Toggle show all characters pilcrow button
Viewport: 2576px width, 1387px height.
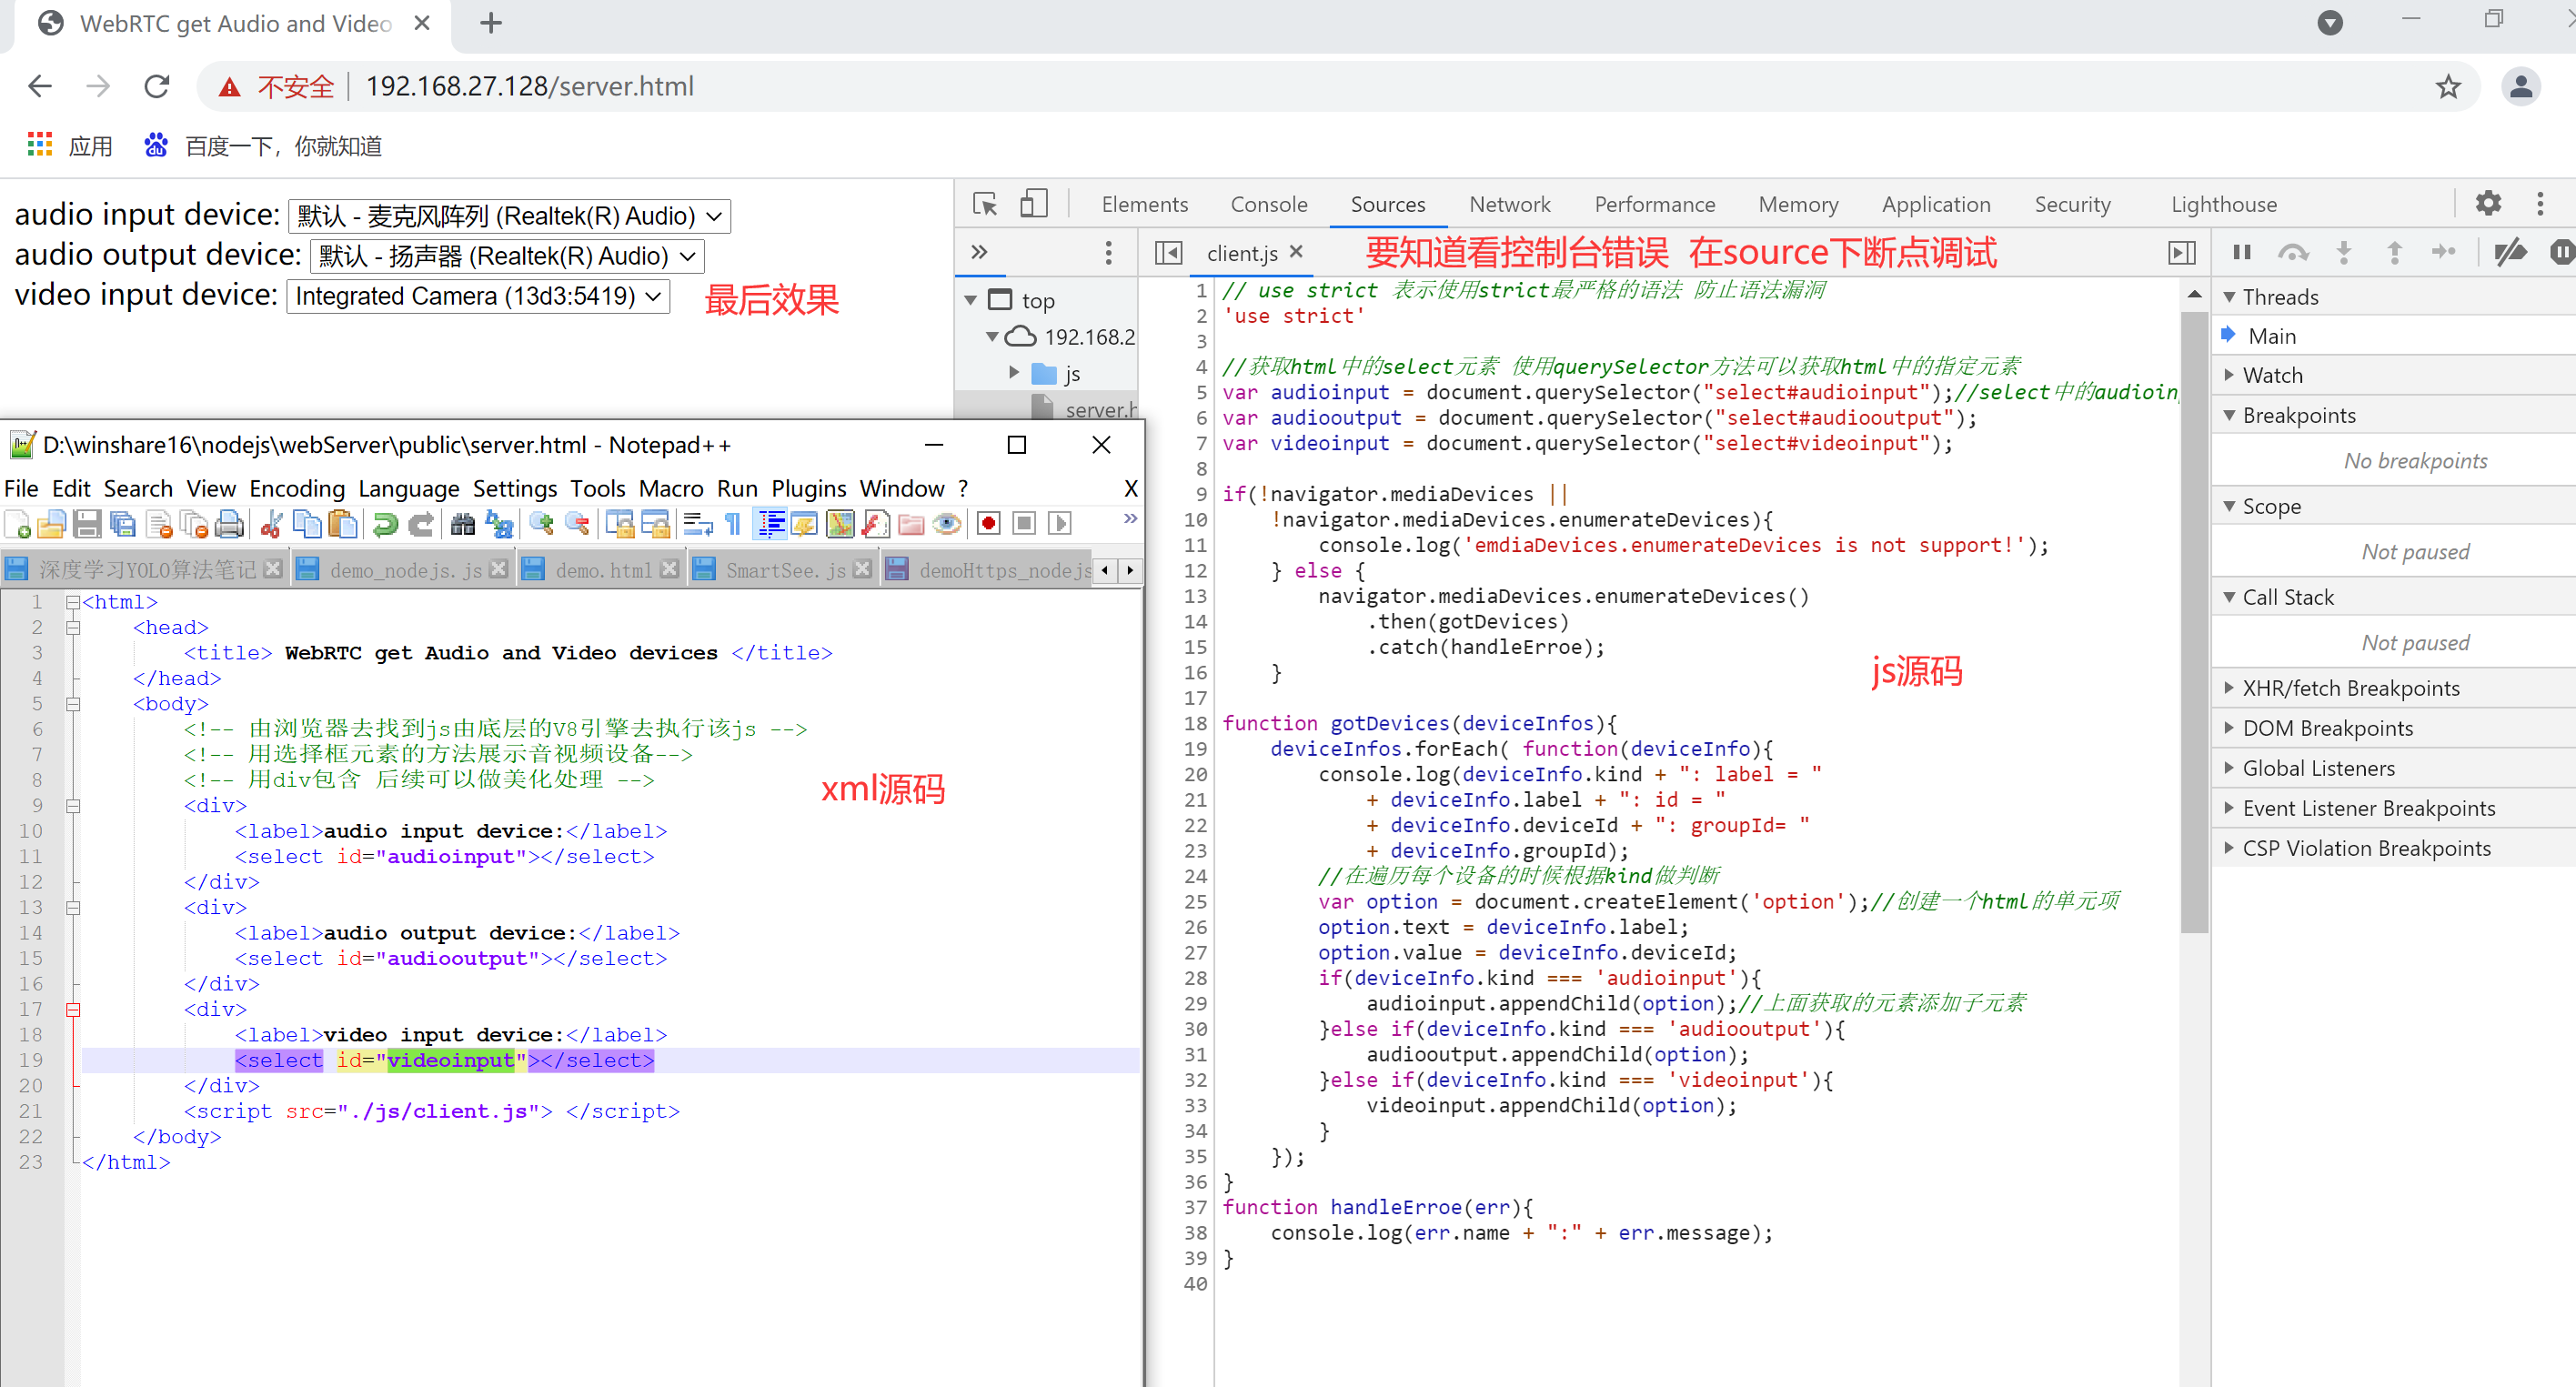pos(733,524)
